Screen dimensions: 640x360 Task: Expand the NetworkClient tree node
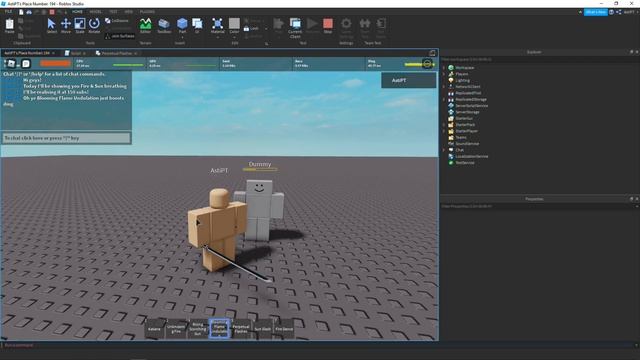[x=444, y=87]
